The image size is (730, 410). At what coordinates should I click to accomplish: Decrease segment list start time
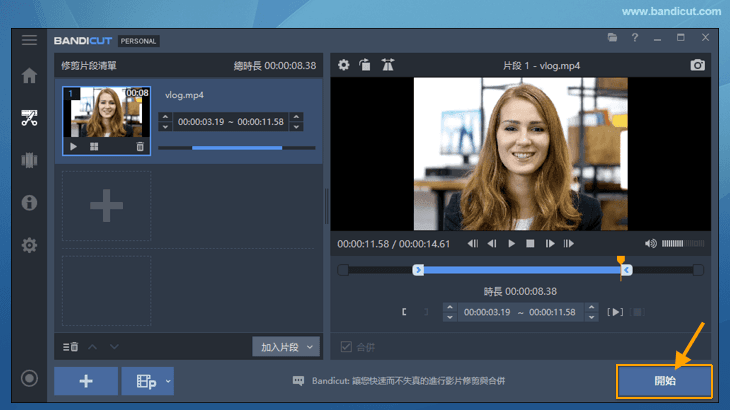click(x=165, y=127)
